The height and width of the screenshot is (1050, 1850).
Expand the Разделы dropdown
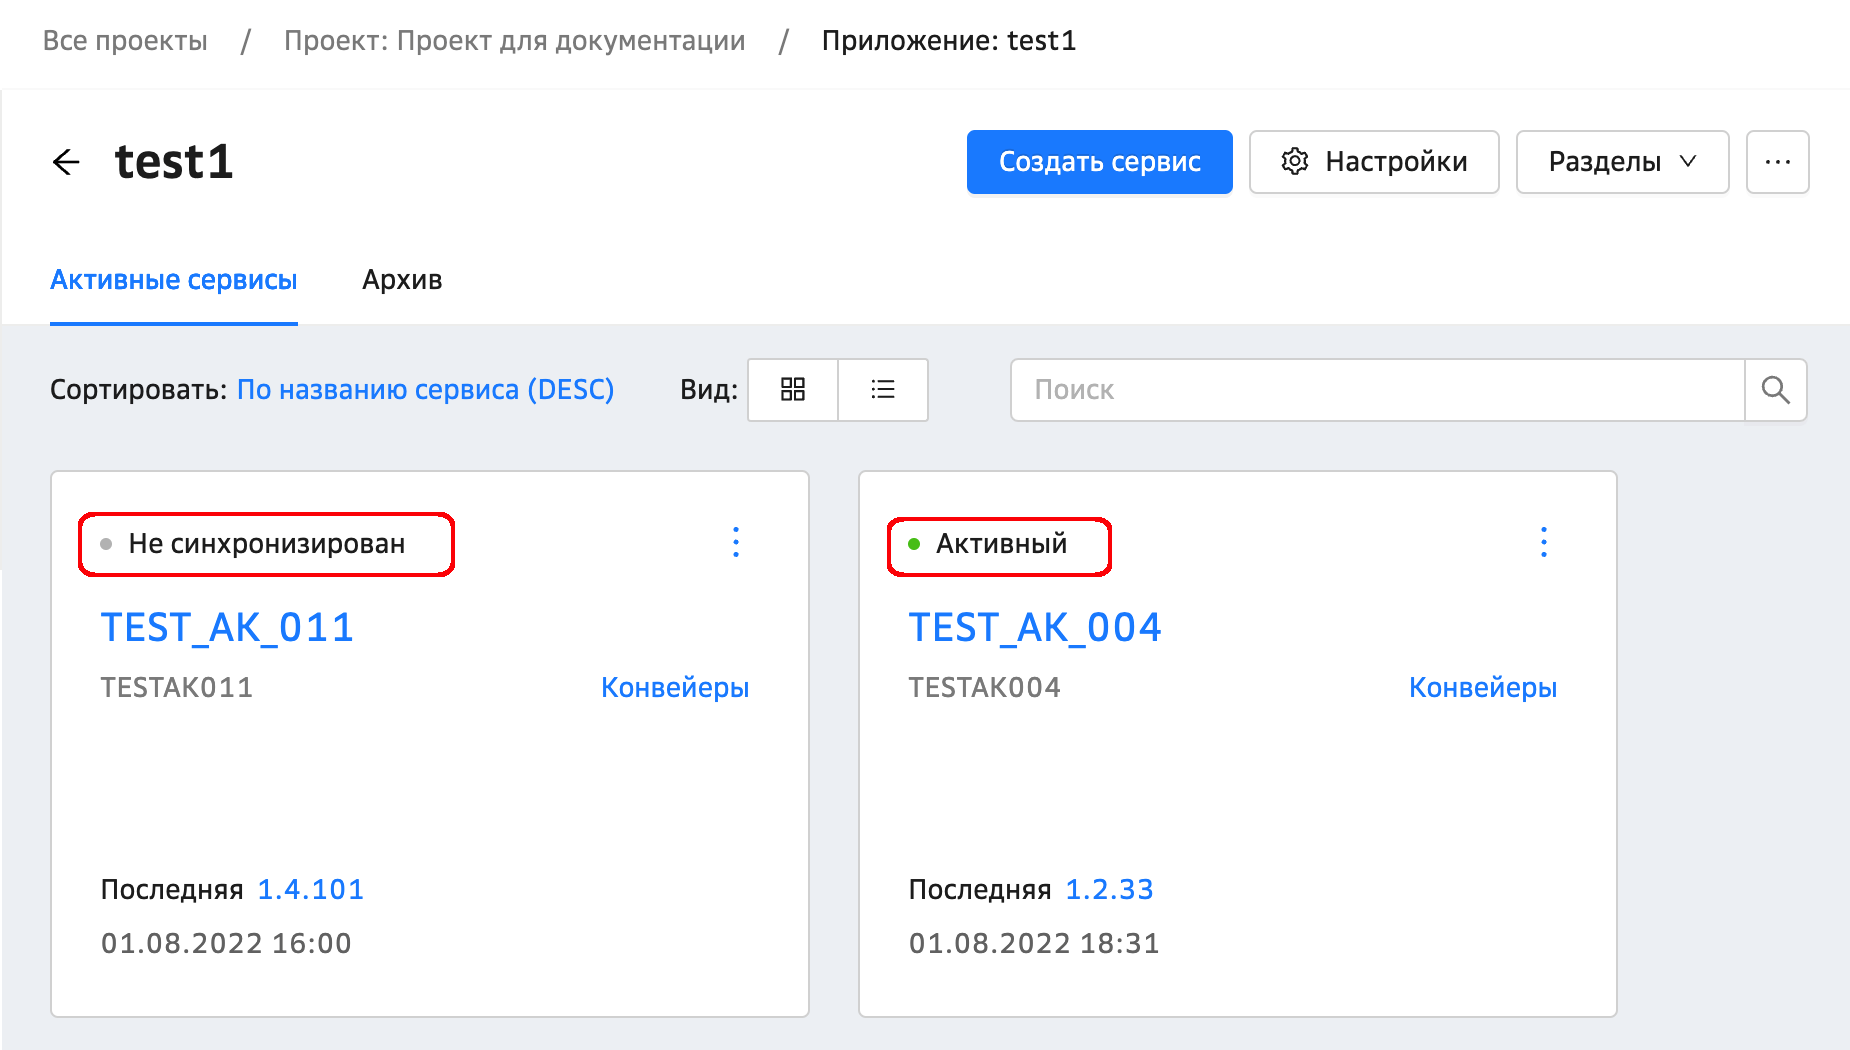[x=1622, y=162]
